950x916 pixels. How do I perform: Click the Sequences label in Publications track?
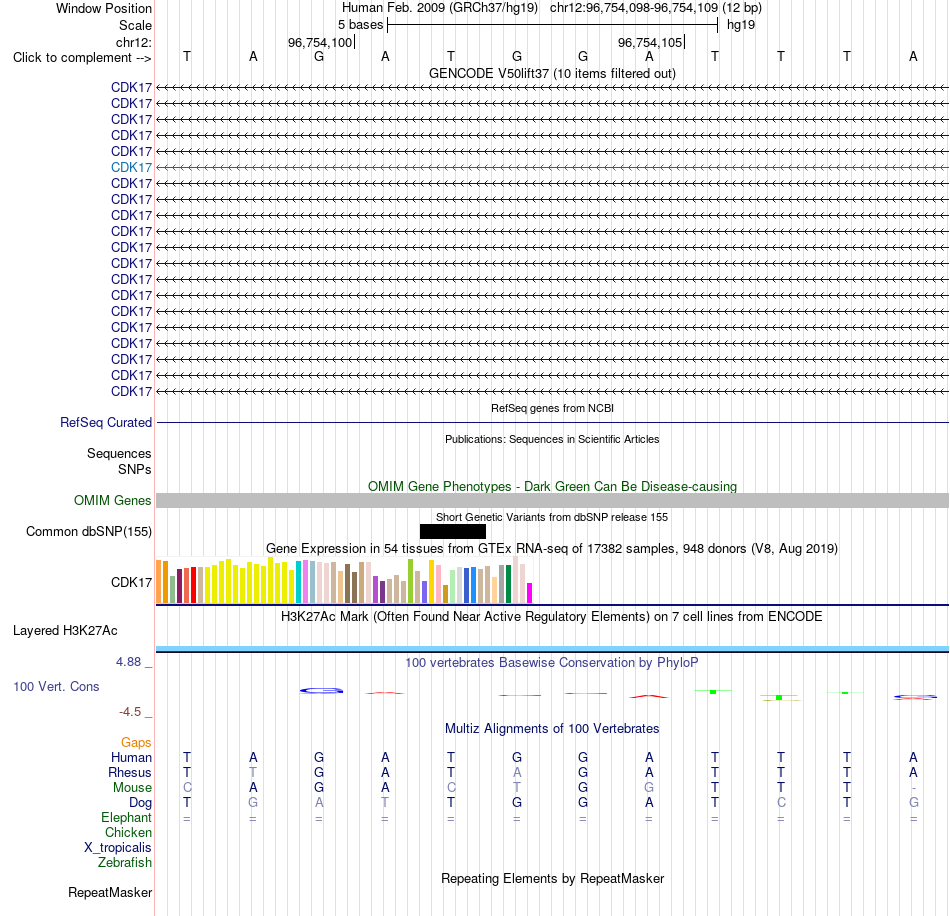(119, 454)
